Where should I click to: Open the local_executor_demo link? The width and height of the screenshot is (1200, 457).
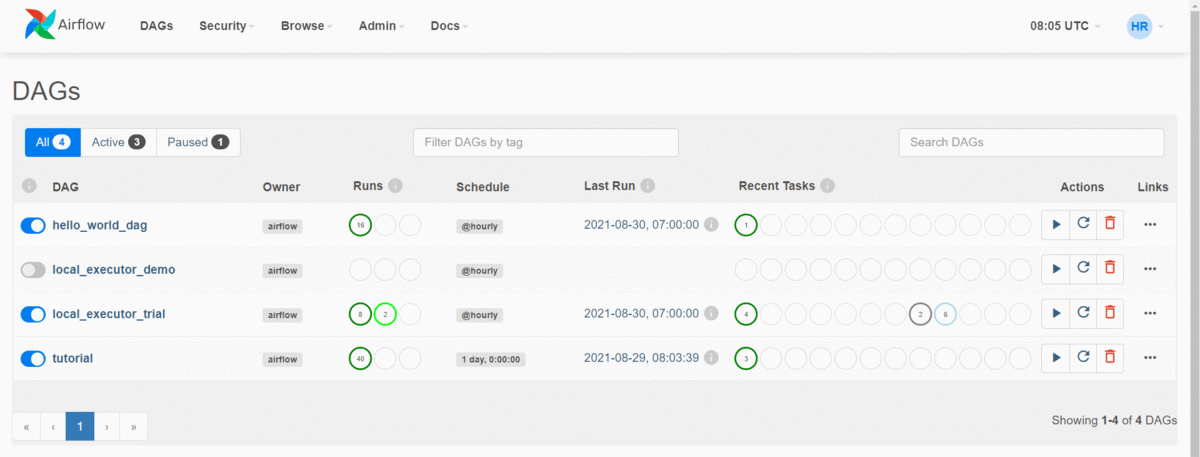(112, 270)
